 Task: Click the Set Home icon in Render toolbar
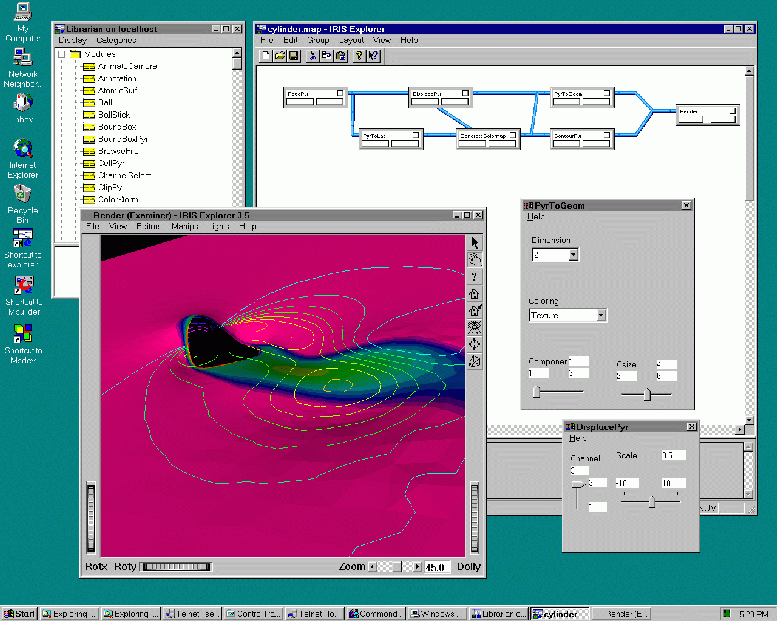pos(475,310)
